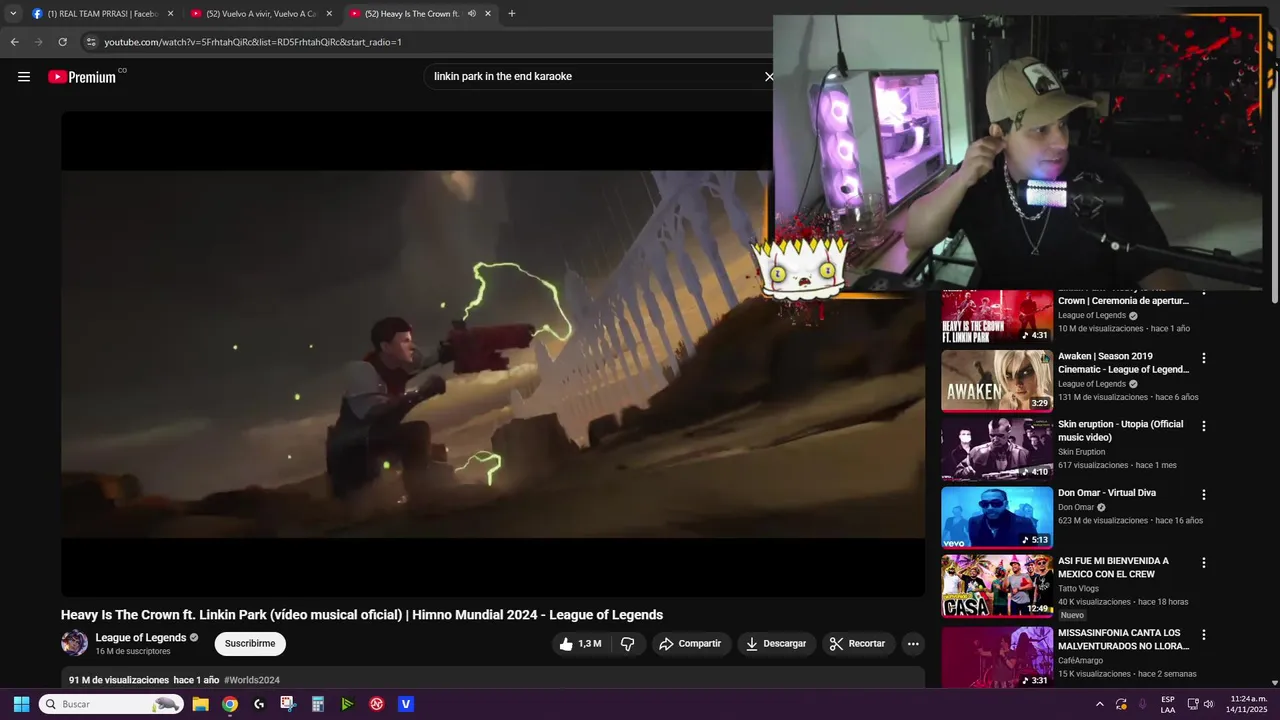Open the Skin eruption Utopia thumbnail
1280x720 pixels.
[997, 449]
